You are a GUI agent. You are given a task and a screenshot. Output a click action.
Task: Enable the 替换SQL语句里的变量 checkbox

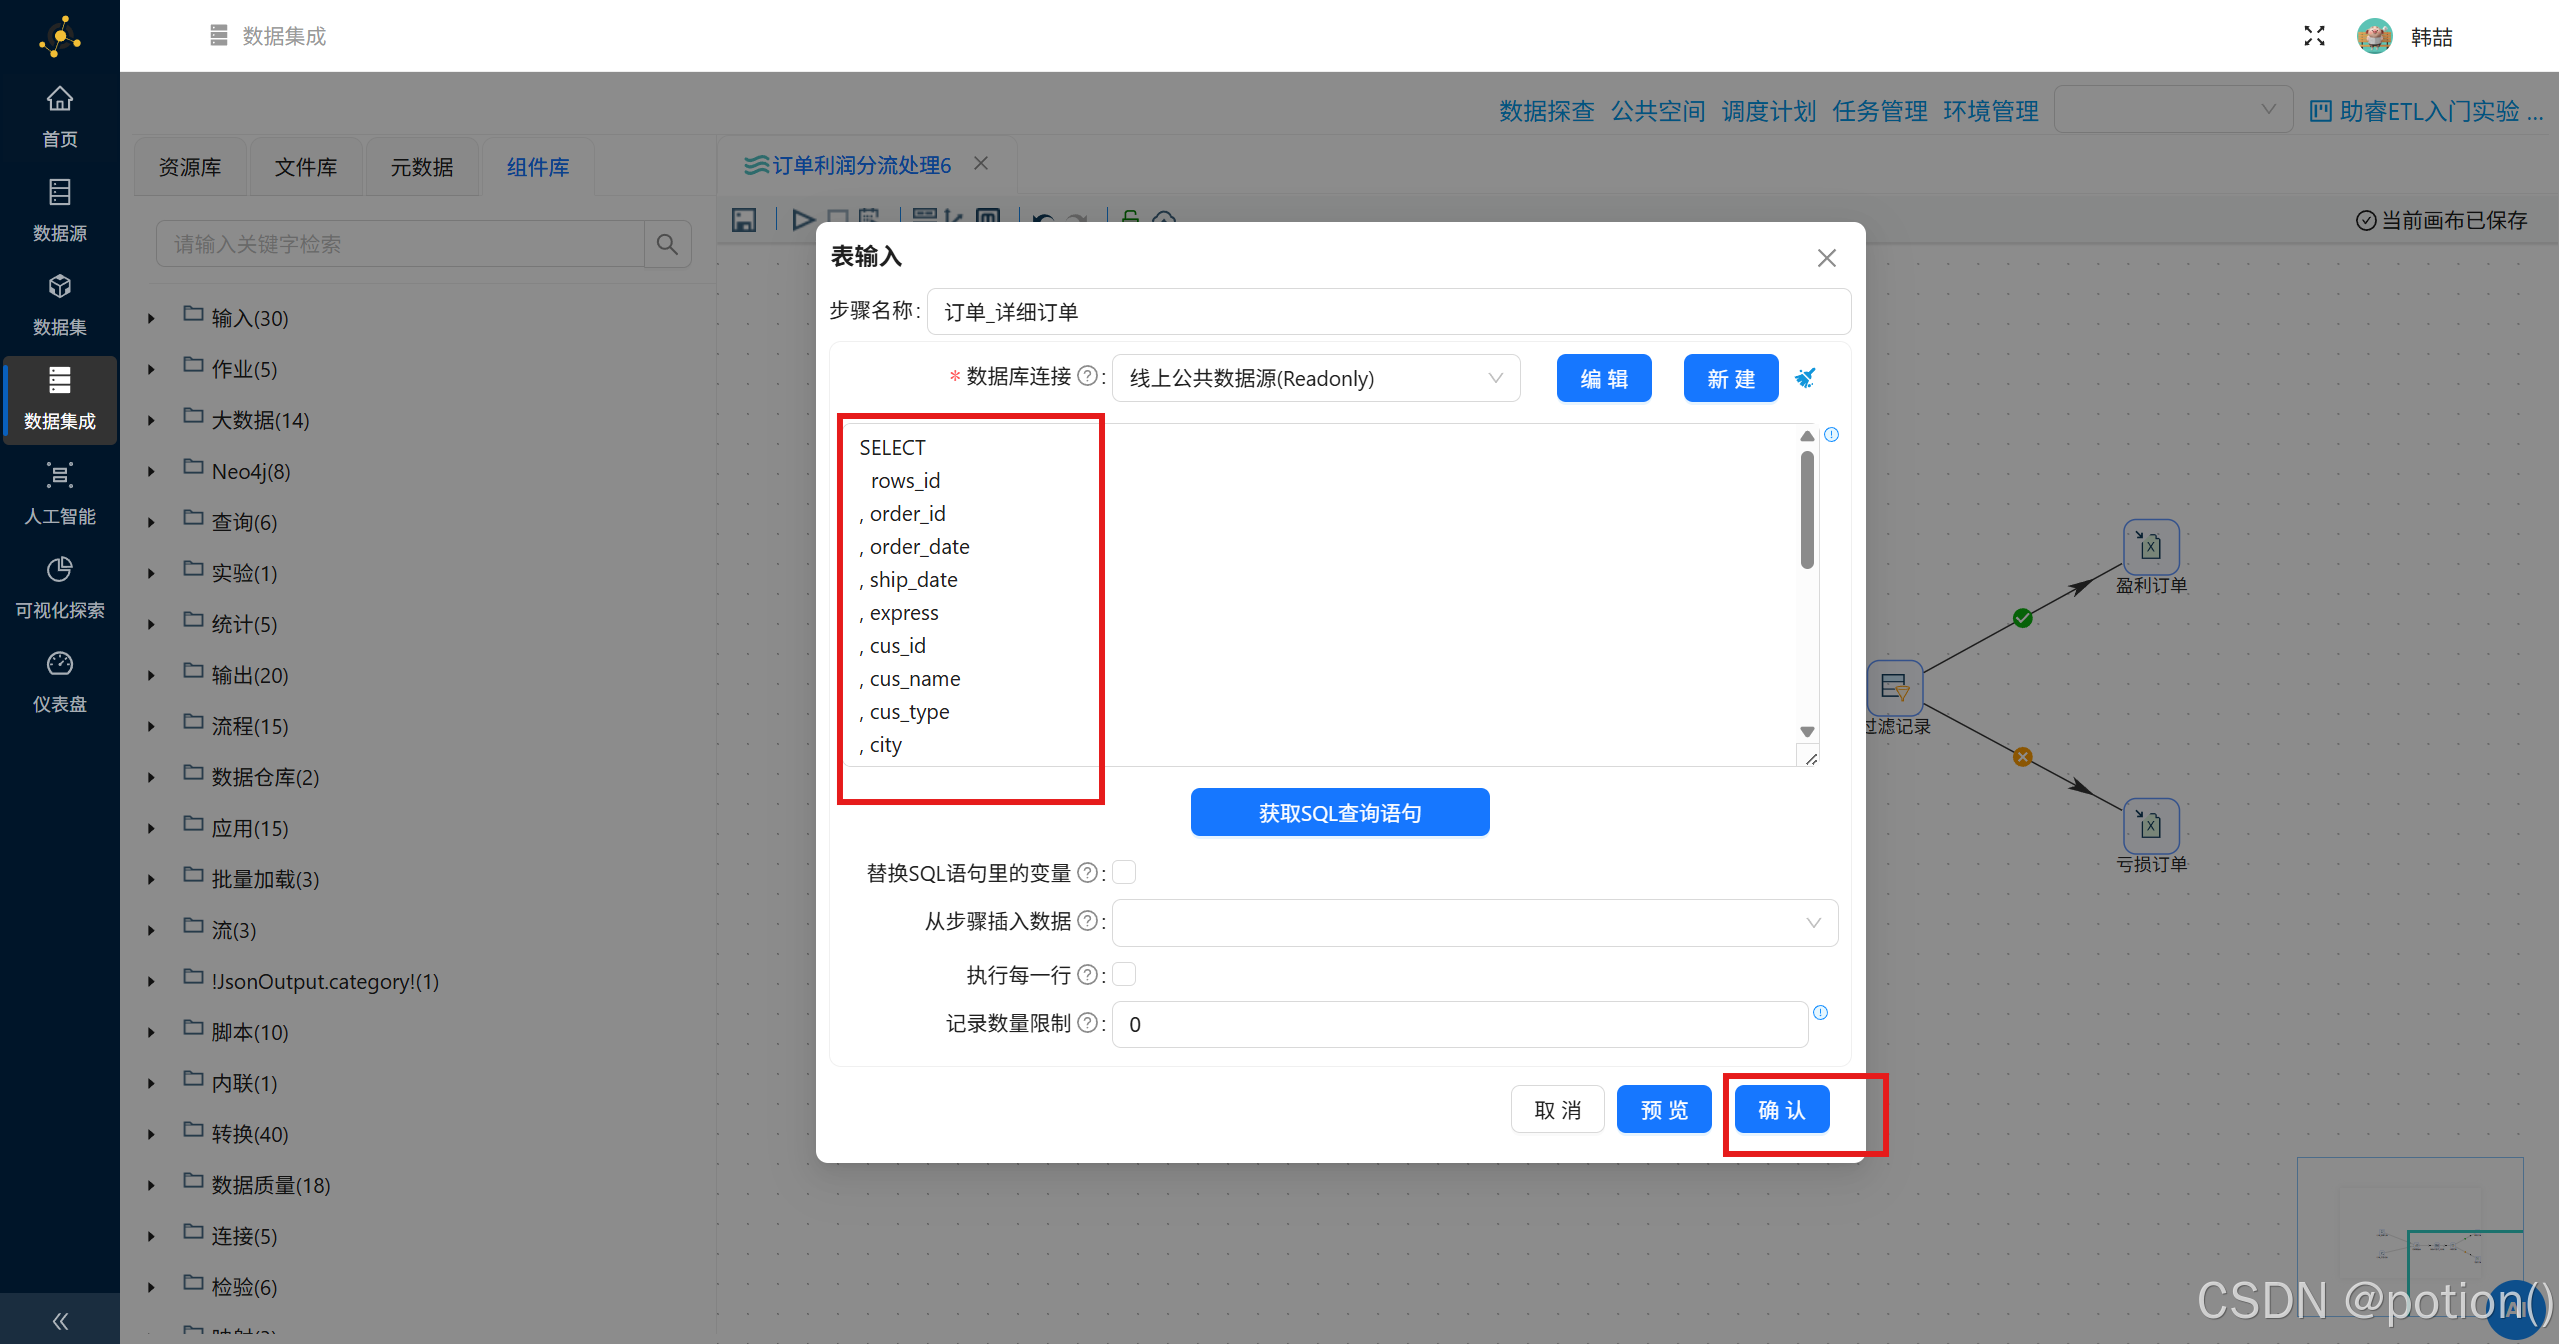click(x=1124, y=872)
